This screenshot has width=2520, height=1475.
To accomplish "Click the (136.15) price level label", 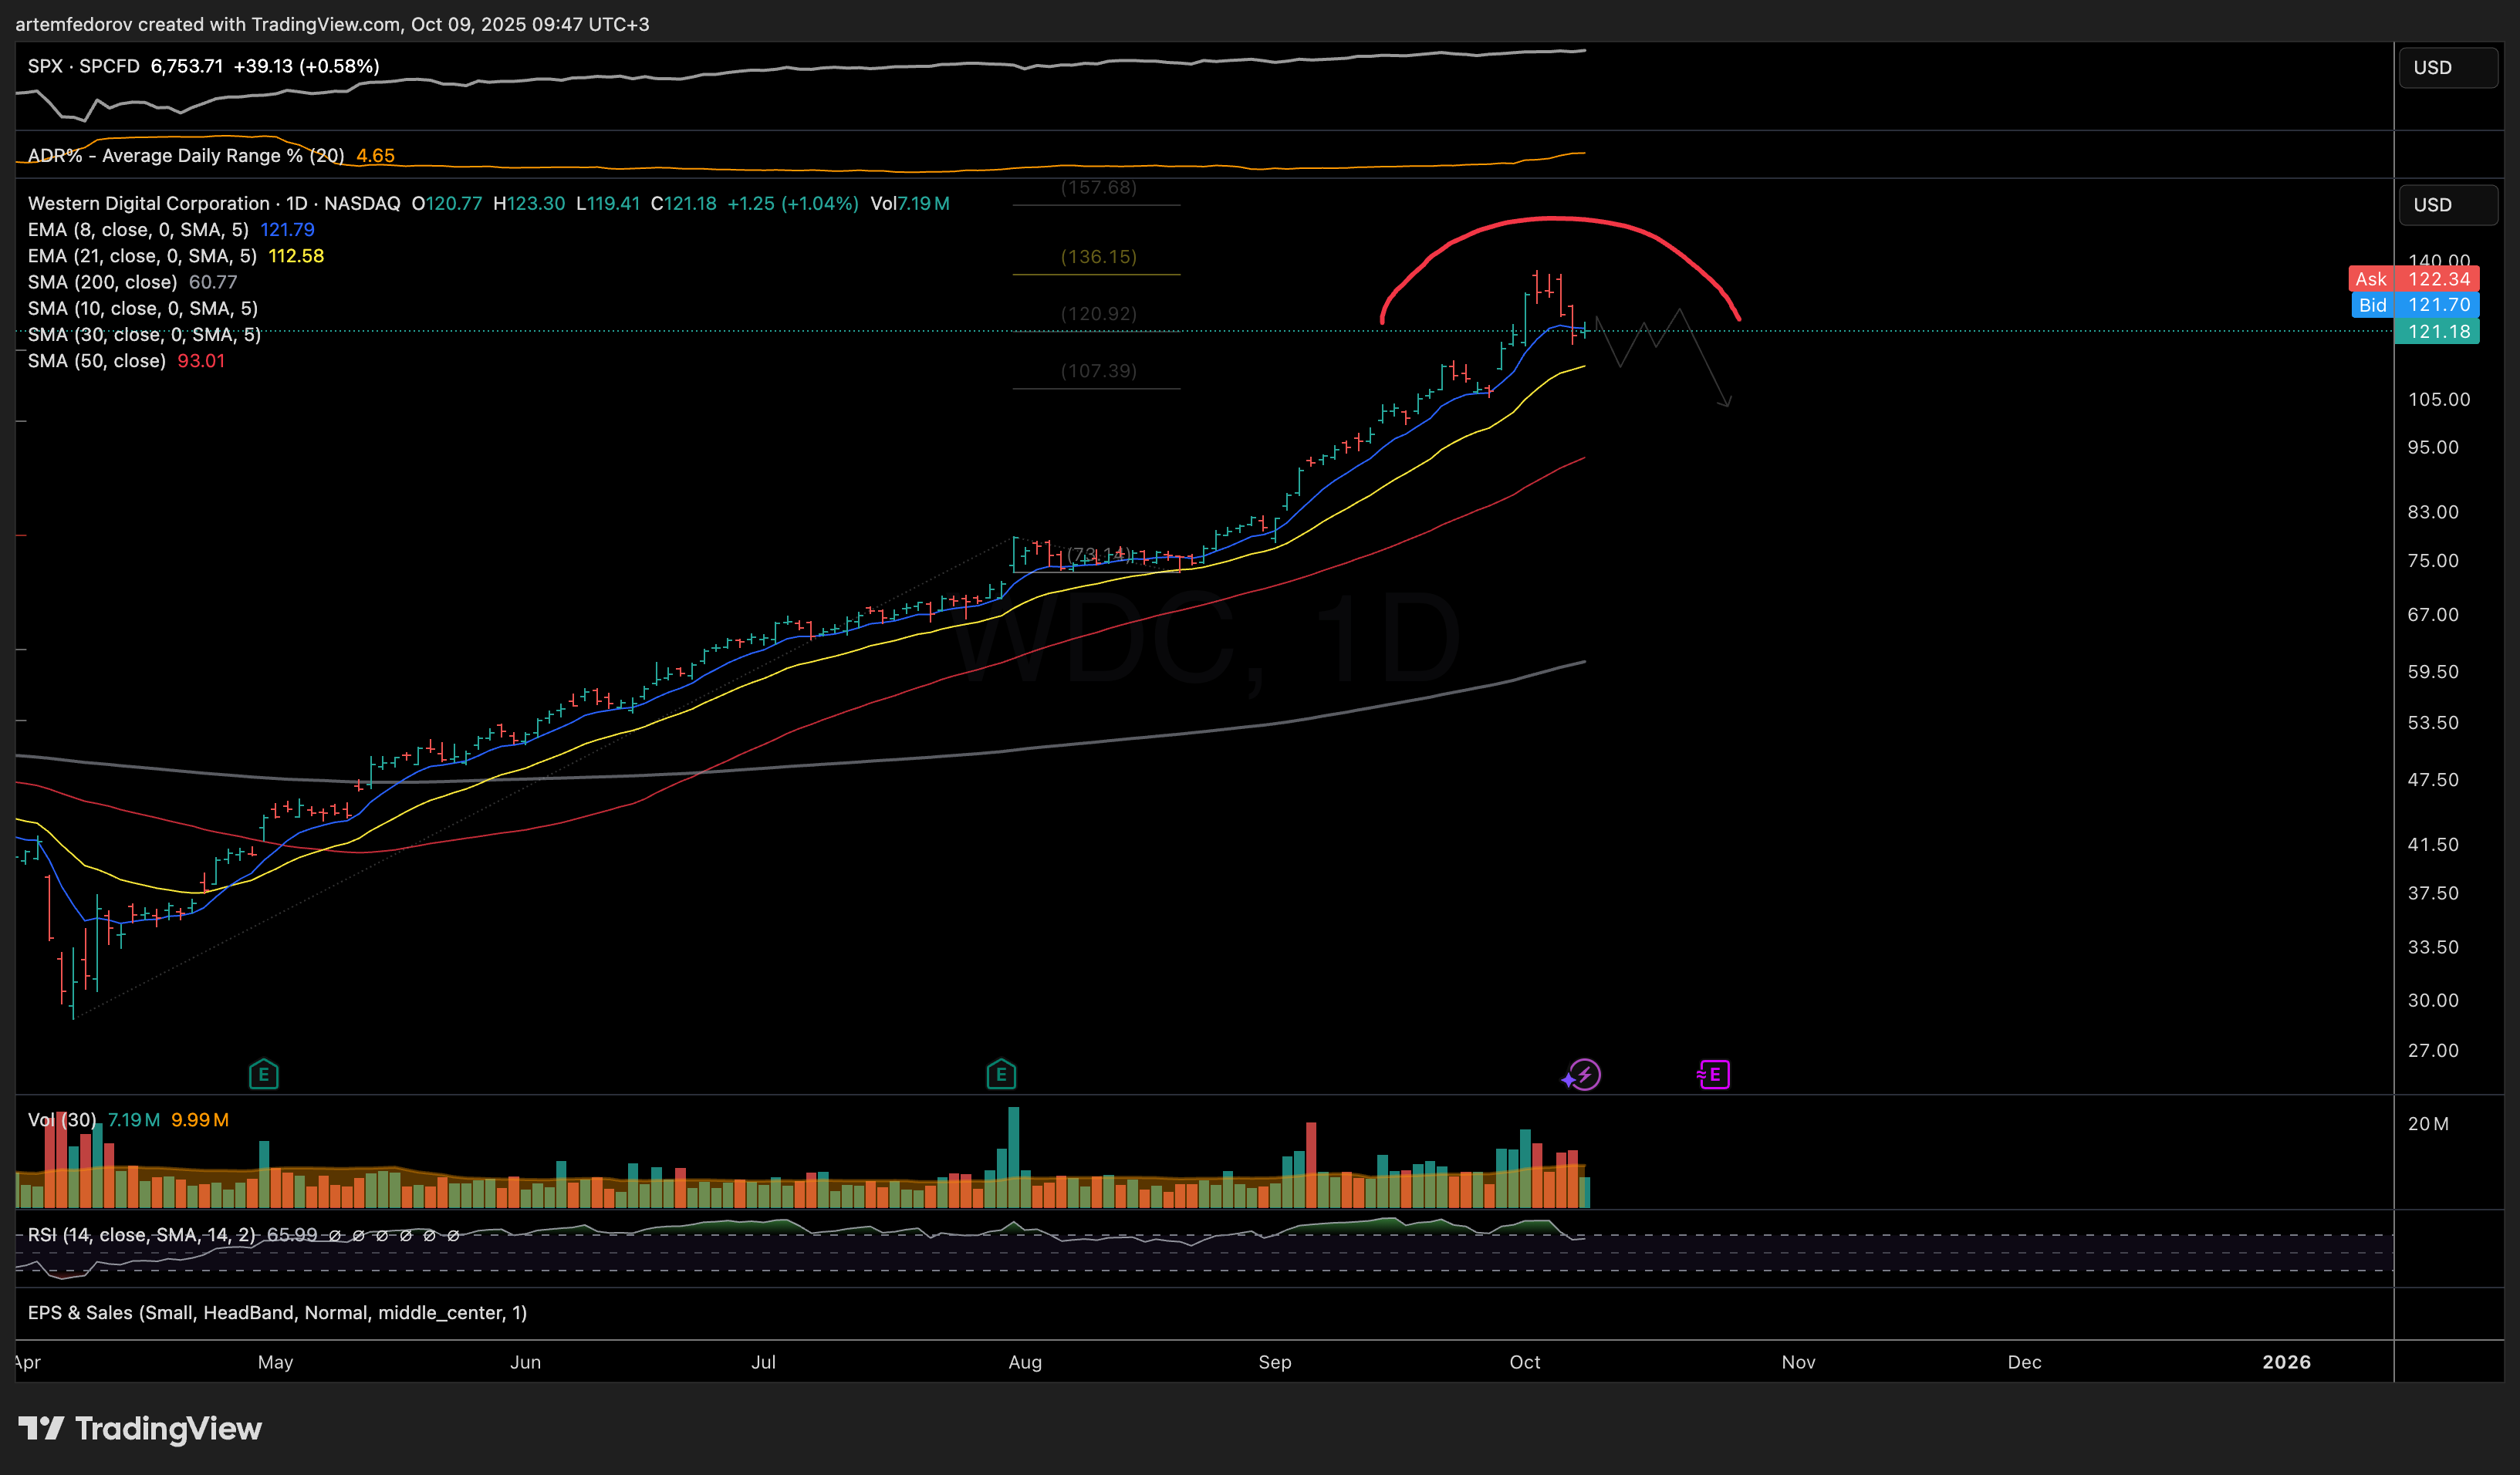I will [x=1098, y=257].
